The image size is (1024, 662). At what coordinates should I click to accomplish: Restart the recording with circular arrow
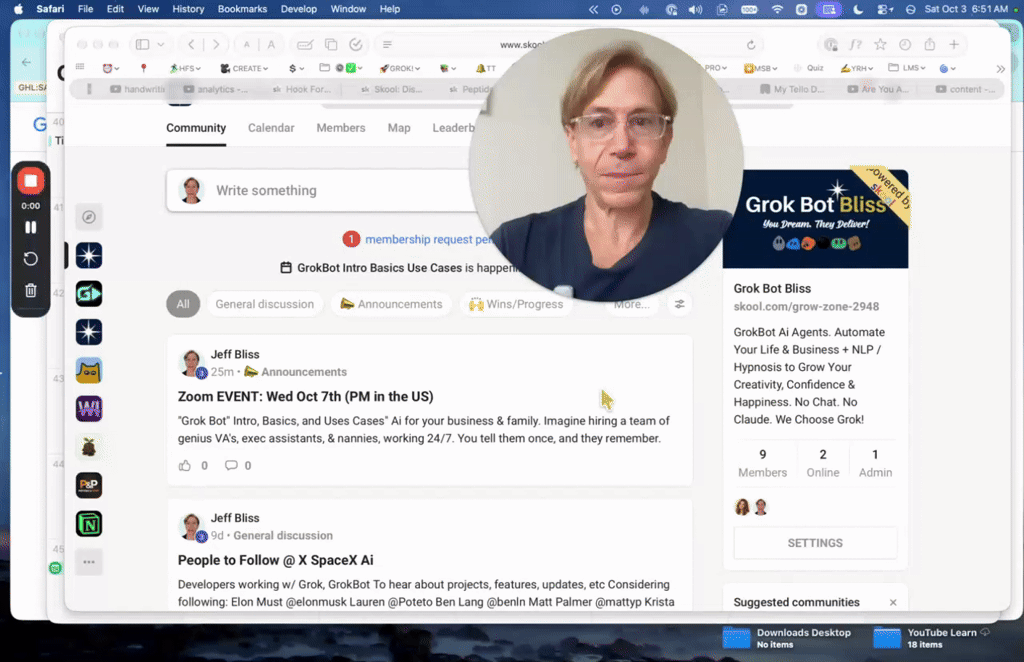(x=31, y=259)
